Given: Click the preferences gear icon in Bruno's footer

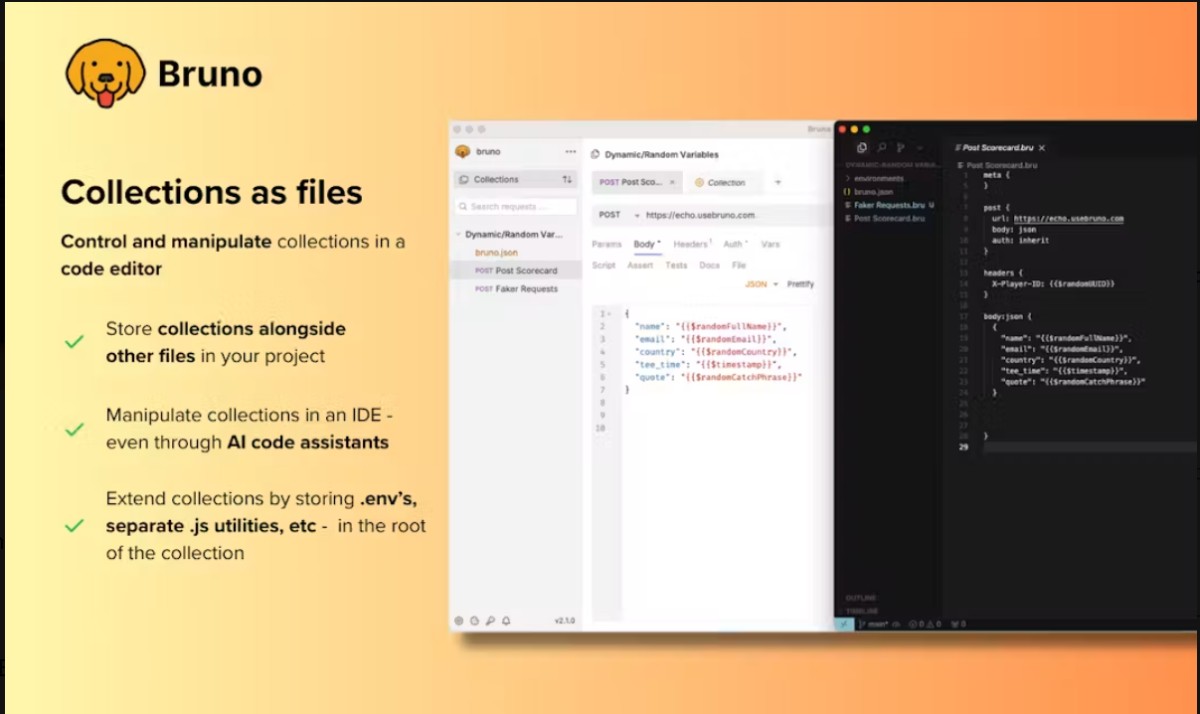Looking at the screenshot, I should click(x=459, y=620).
